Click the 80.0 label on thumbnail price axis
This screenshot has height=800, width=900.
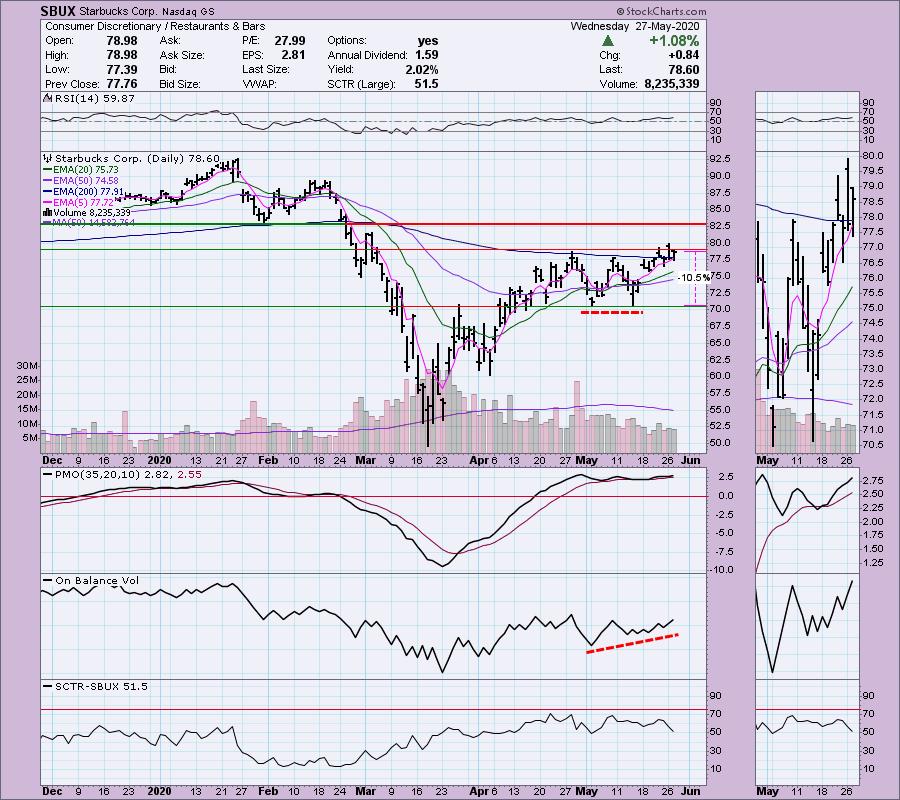click(x=871, y=156)
